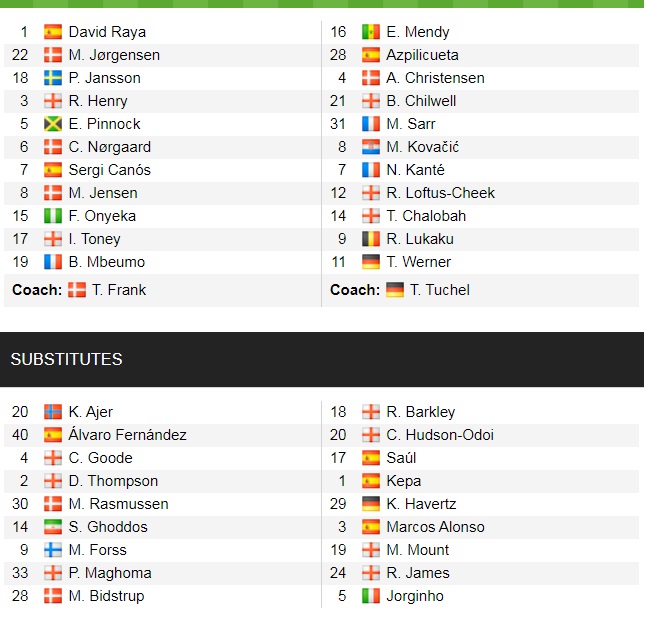This screenshot has width=645, height=617.
Task: Click on substitute Álvaro Fernández
Action: (x=127, y=435)
